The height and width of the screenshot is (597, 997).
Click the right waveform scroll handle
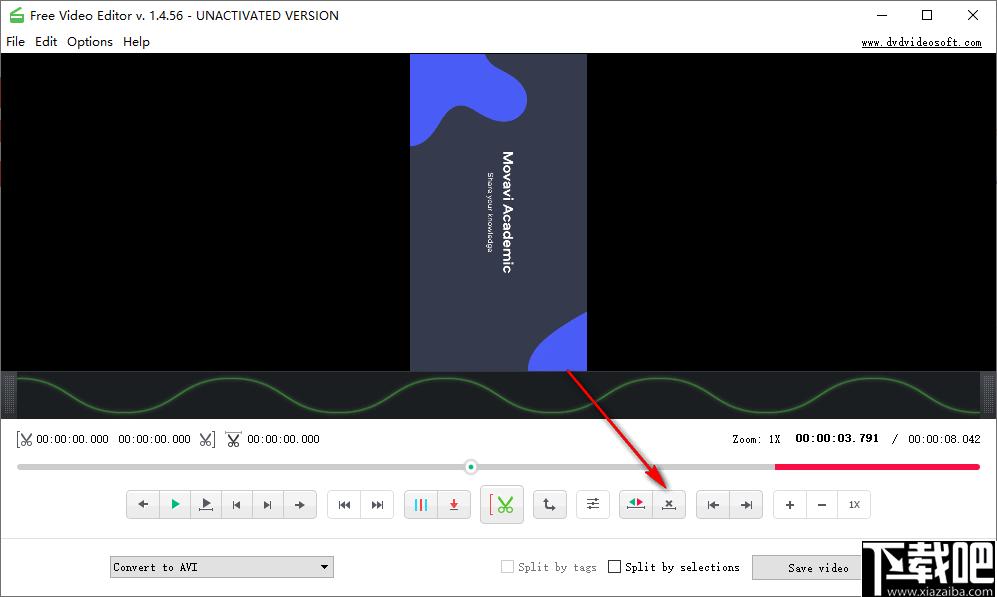988,395
